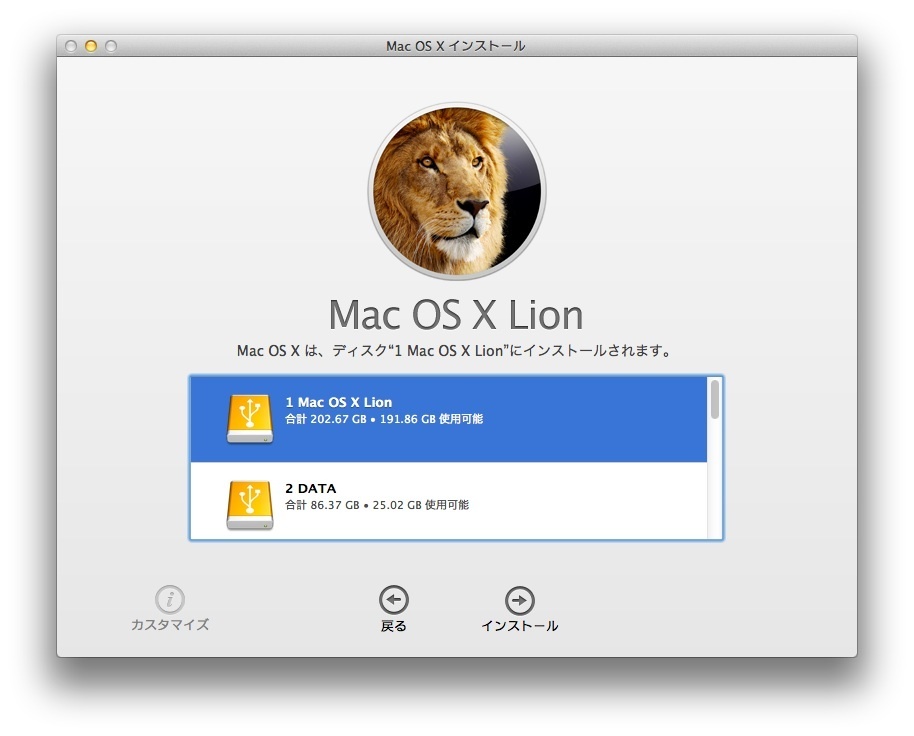Click the 202.67 GB capacity text line

click(x=384, y=419)
